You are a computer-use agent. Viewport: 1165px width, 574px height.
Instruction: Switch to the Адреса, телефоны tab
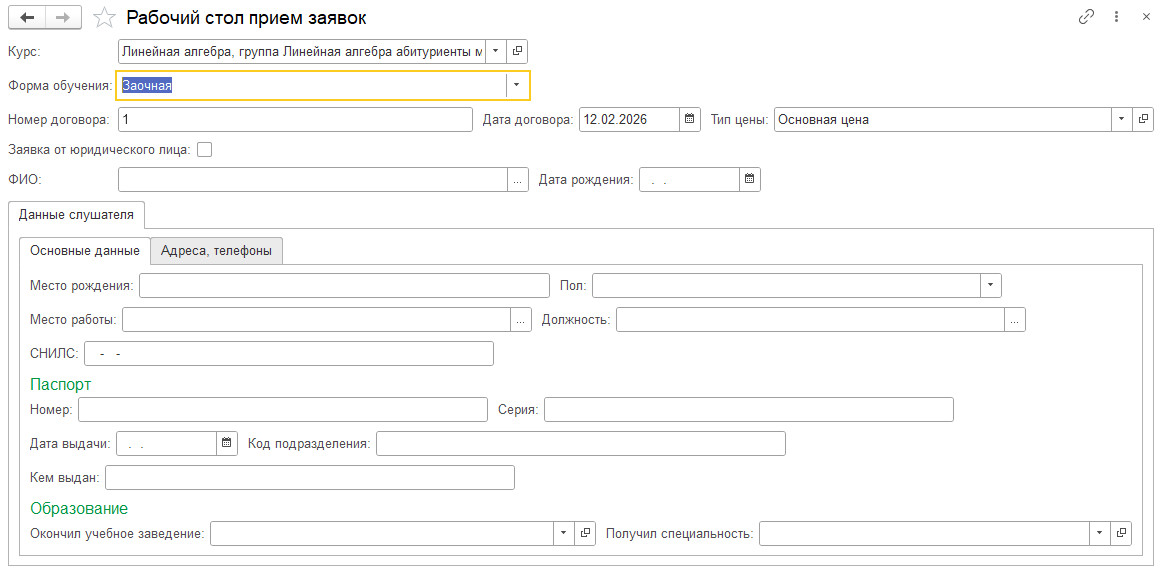pyautogui.click(x=216, y=251)
